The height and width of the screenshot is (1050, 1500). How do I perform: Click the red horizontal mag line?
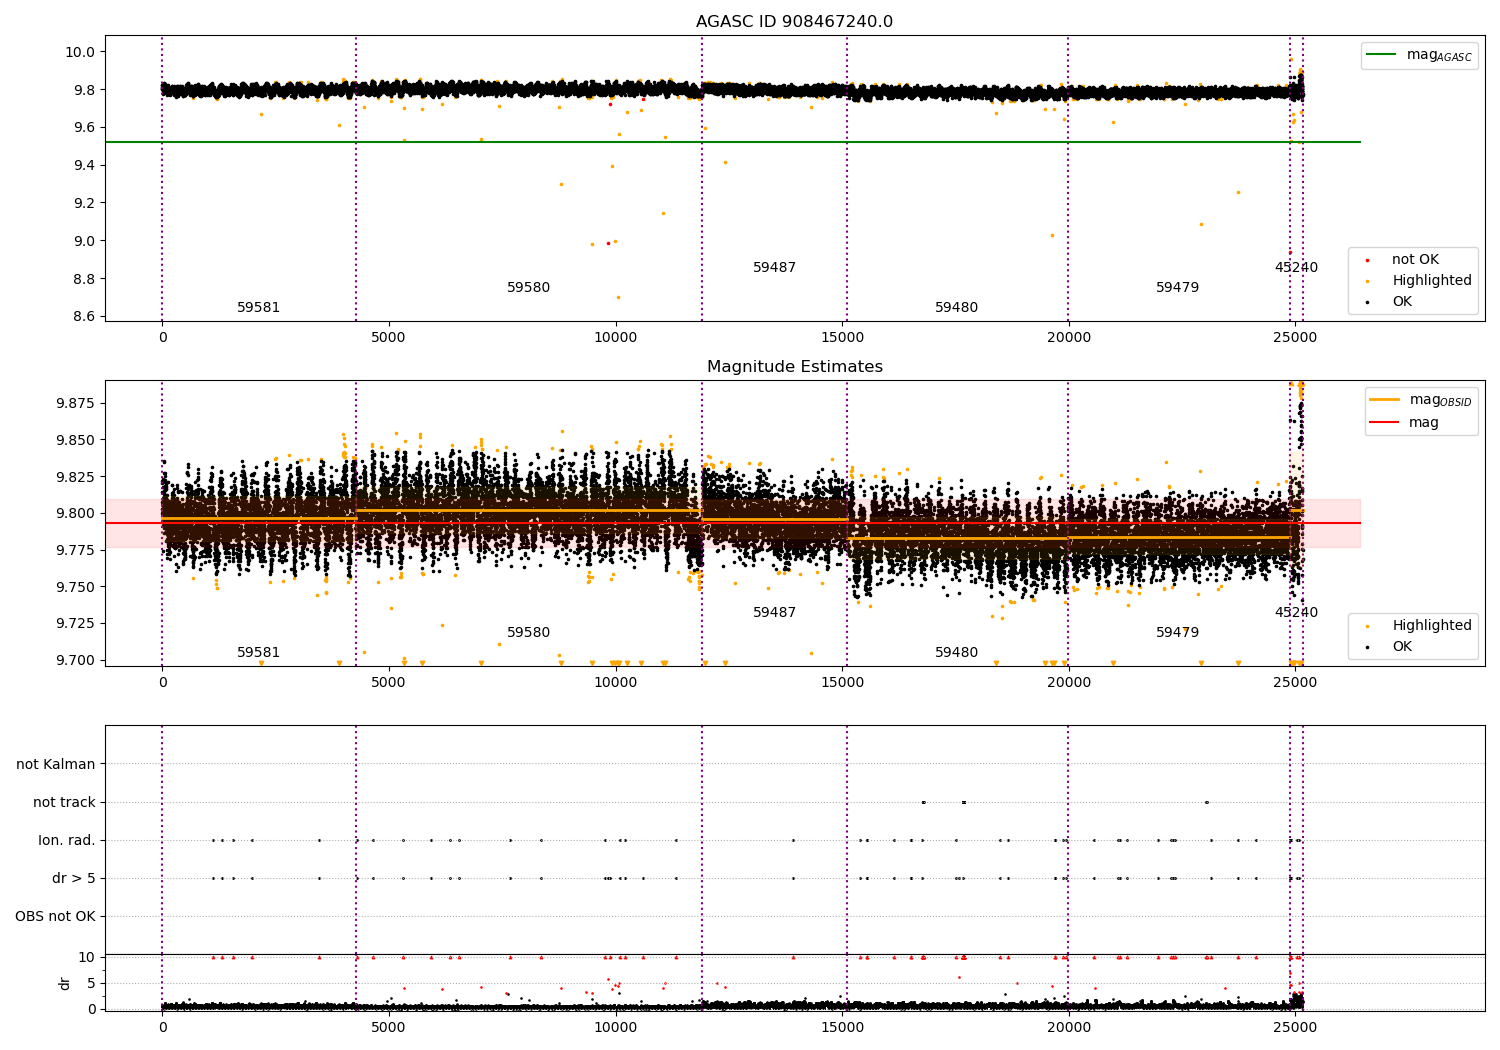732,523
